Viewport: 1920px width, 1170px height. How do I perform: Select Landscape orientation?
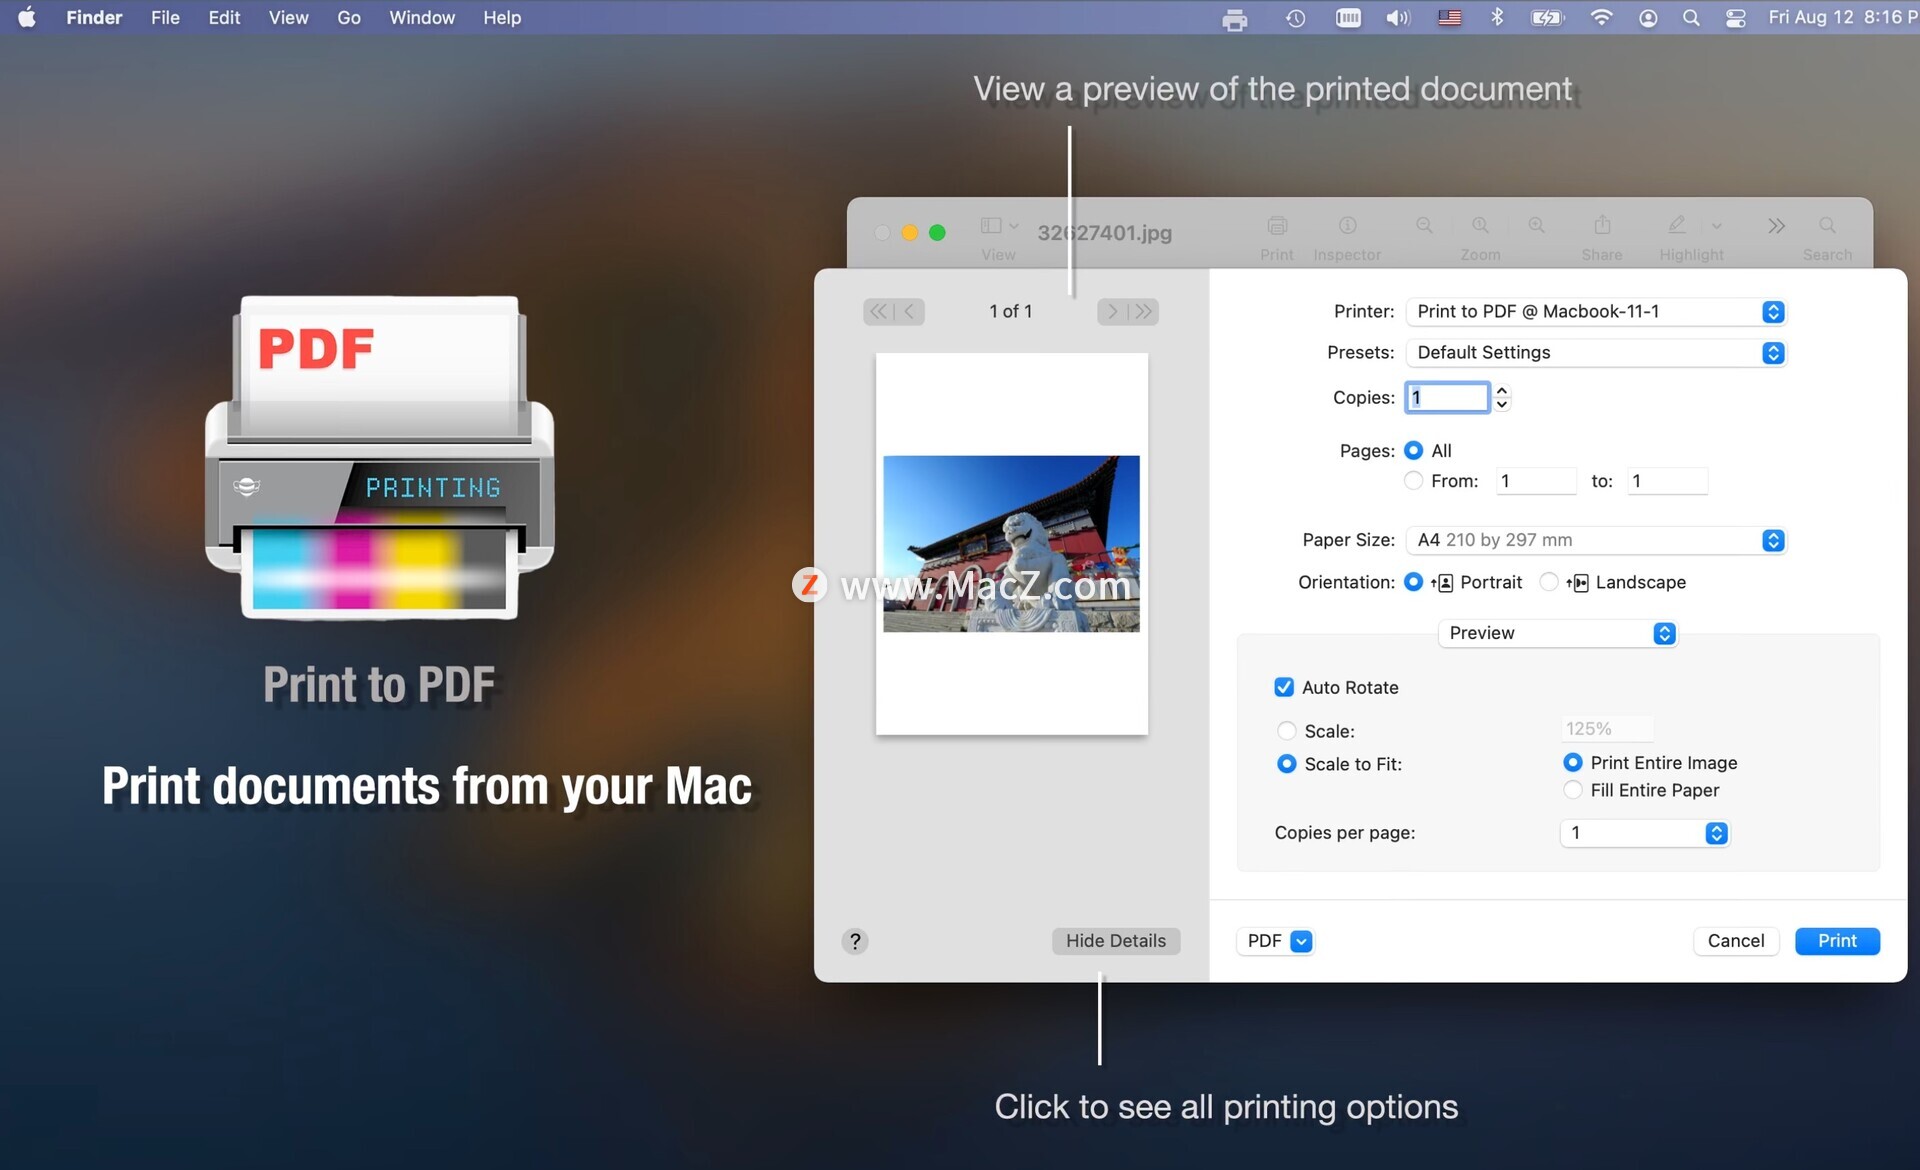pyautogui.click(x=1549, y=582)
